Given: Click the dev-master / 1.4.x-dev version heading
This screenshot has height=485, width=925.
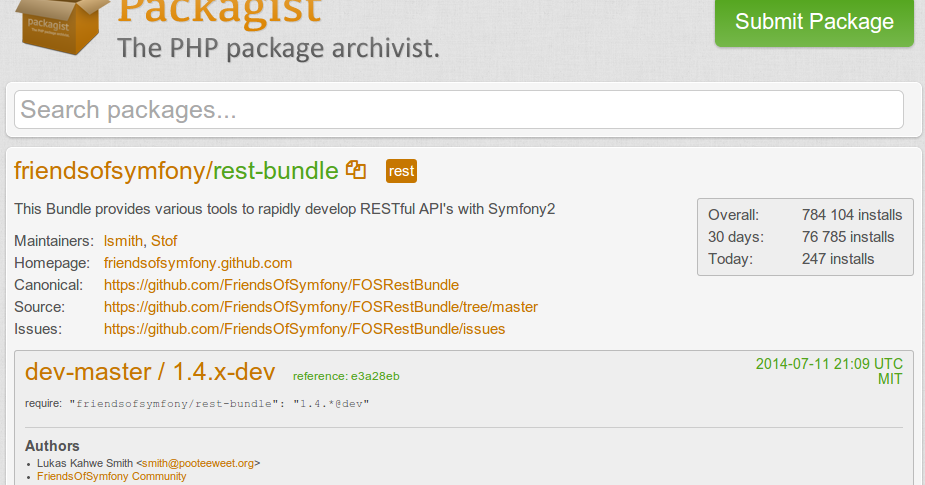Looking at the screenshot, I should [150, 372].
